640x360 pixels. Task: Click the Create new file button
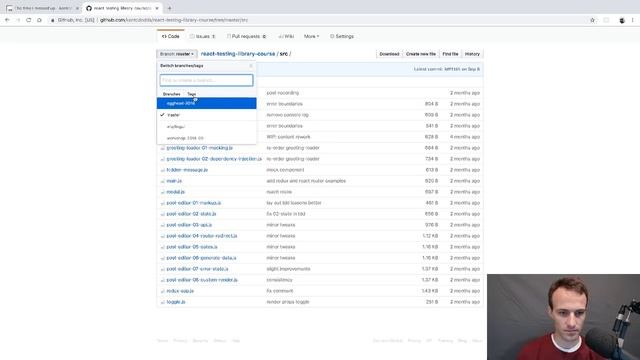click(x=421, y=54)
